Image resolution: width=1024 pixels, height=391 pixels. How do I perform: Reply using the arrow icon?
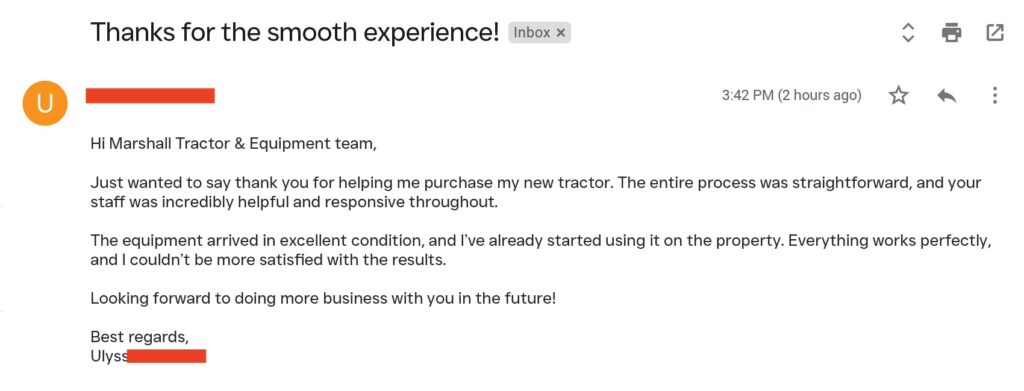point(946,96)
